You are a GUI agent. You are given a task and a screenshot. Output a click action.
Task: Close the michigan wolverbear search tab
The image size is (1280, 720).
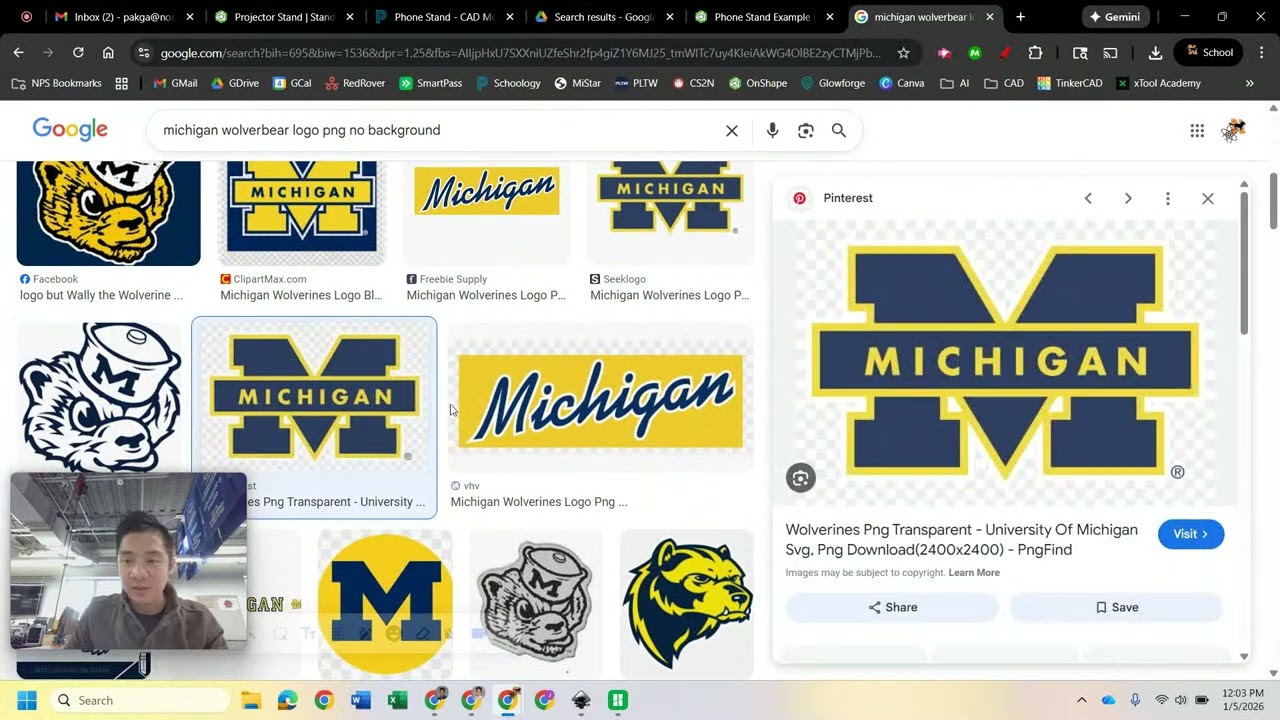(x=990, y=17)
